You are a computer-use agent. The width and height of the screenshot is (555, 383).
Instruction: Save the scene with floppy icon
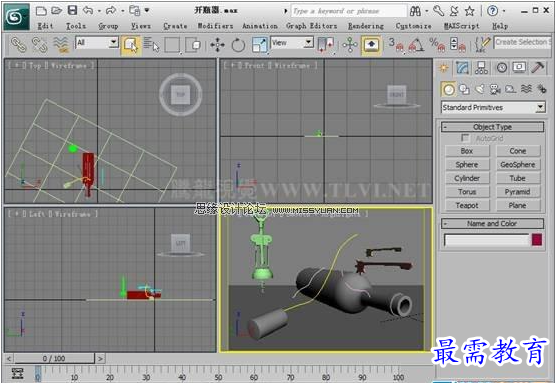point(72,11)
